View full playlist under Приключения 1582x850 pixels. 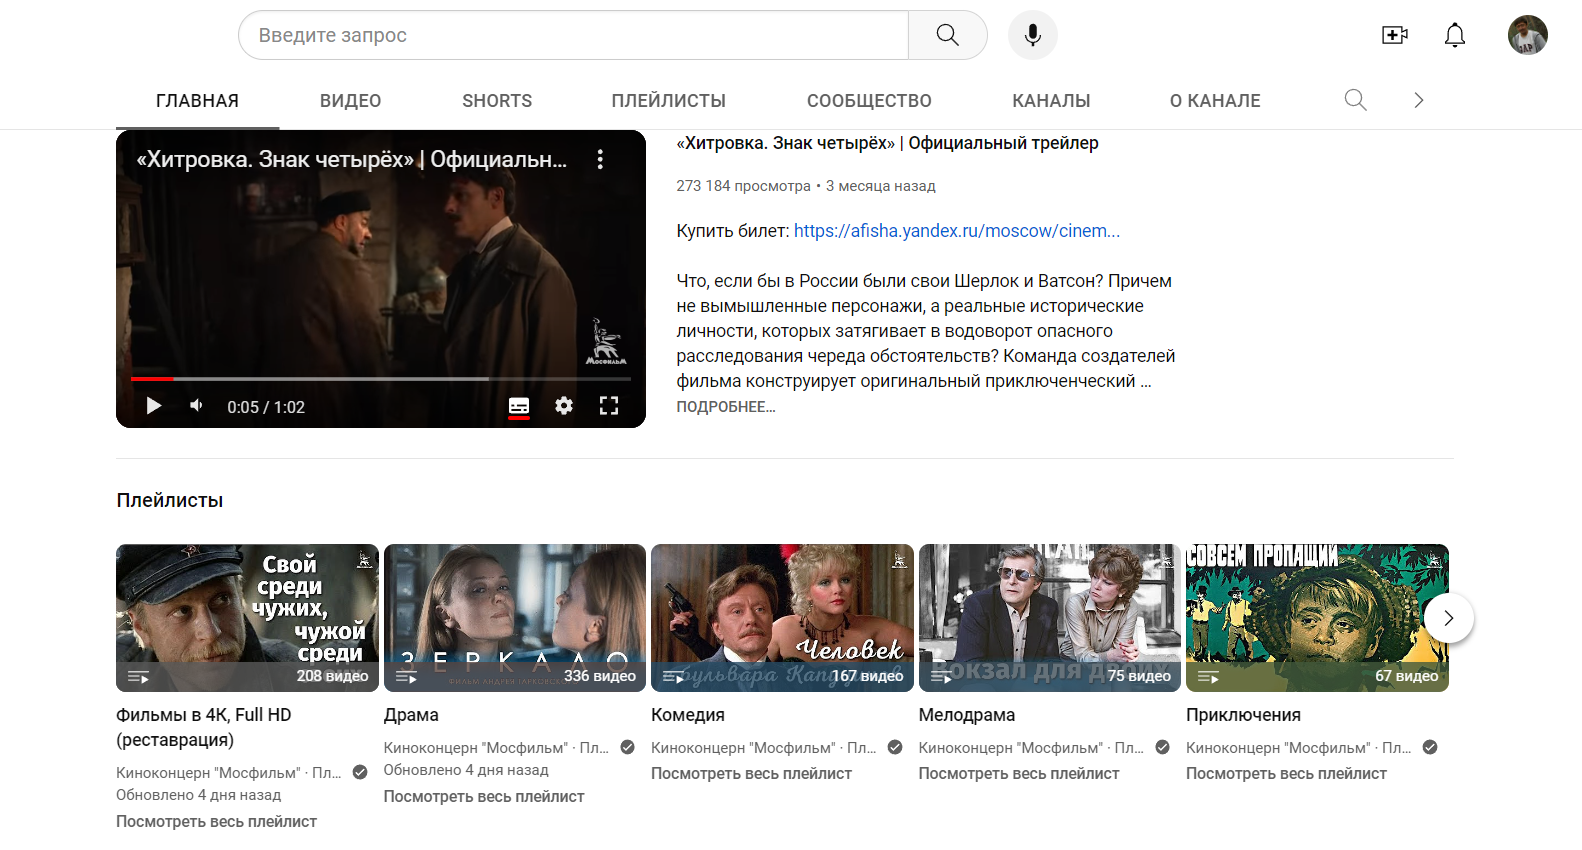1286,773
